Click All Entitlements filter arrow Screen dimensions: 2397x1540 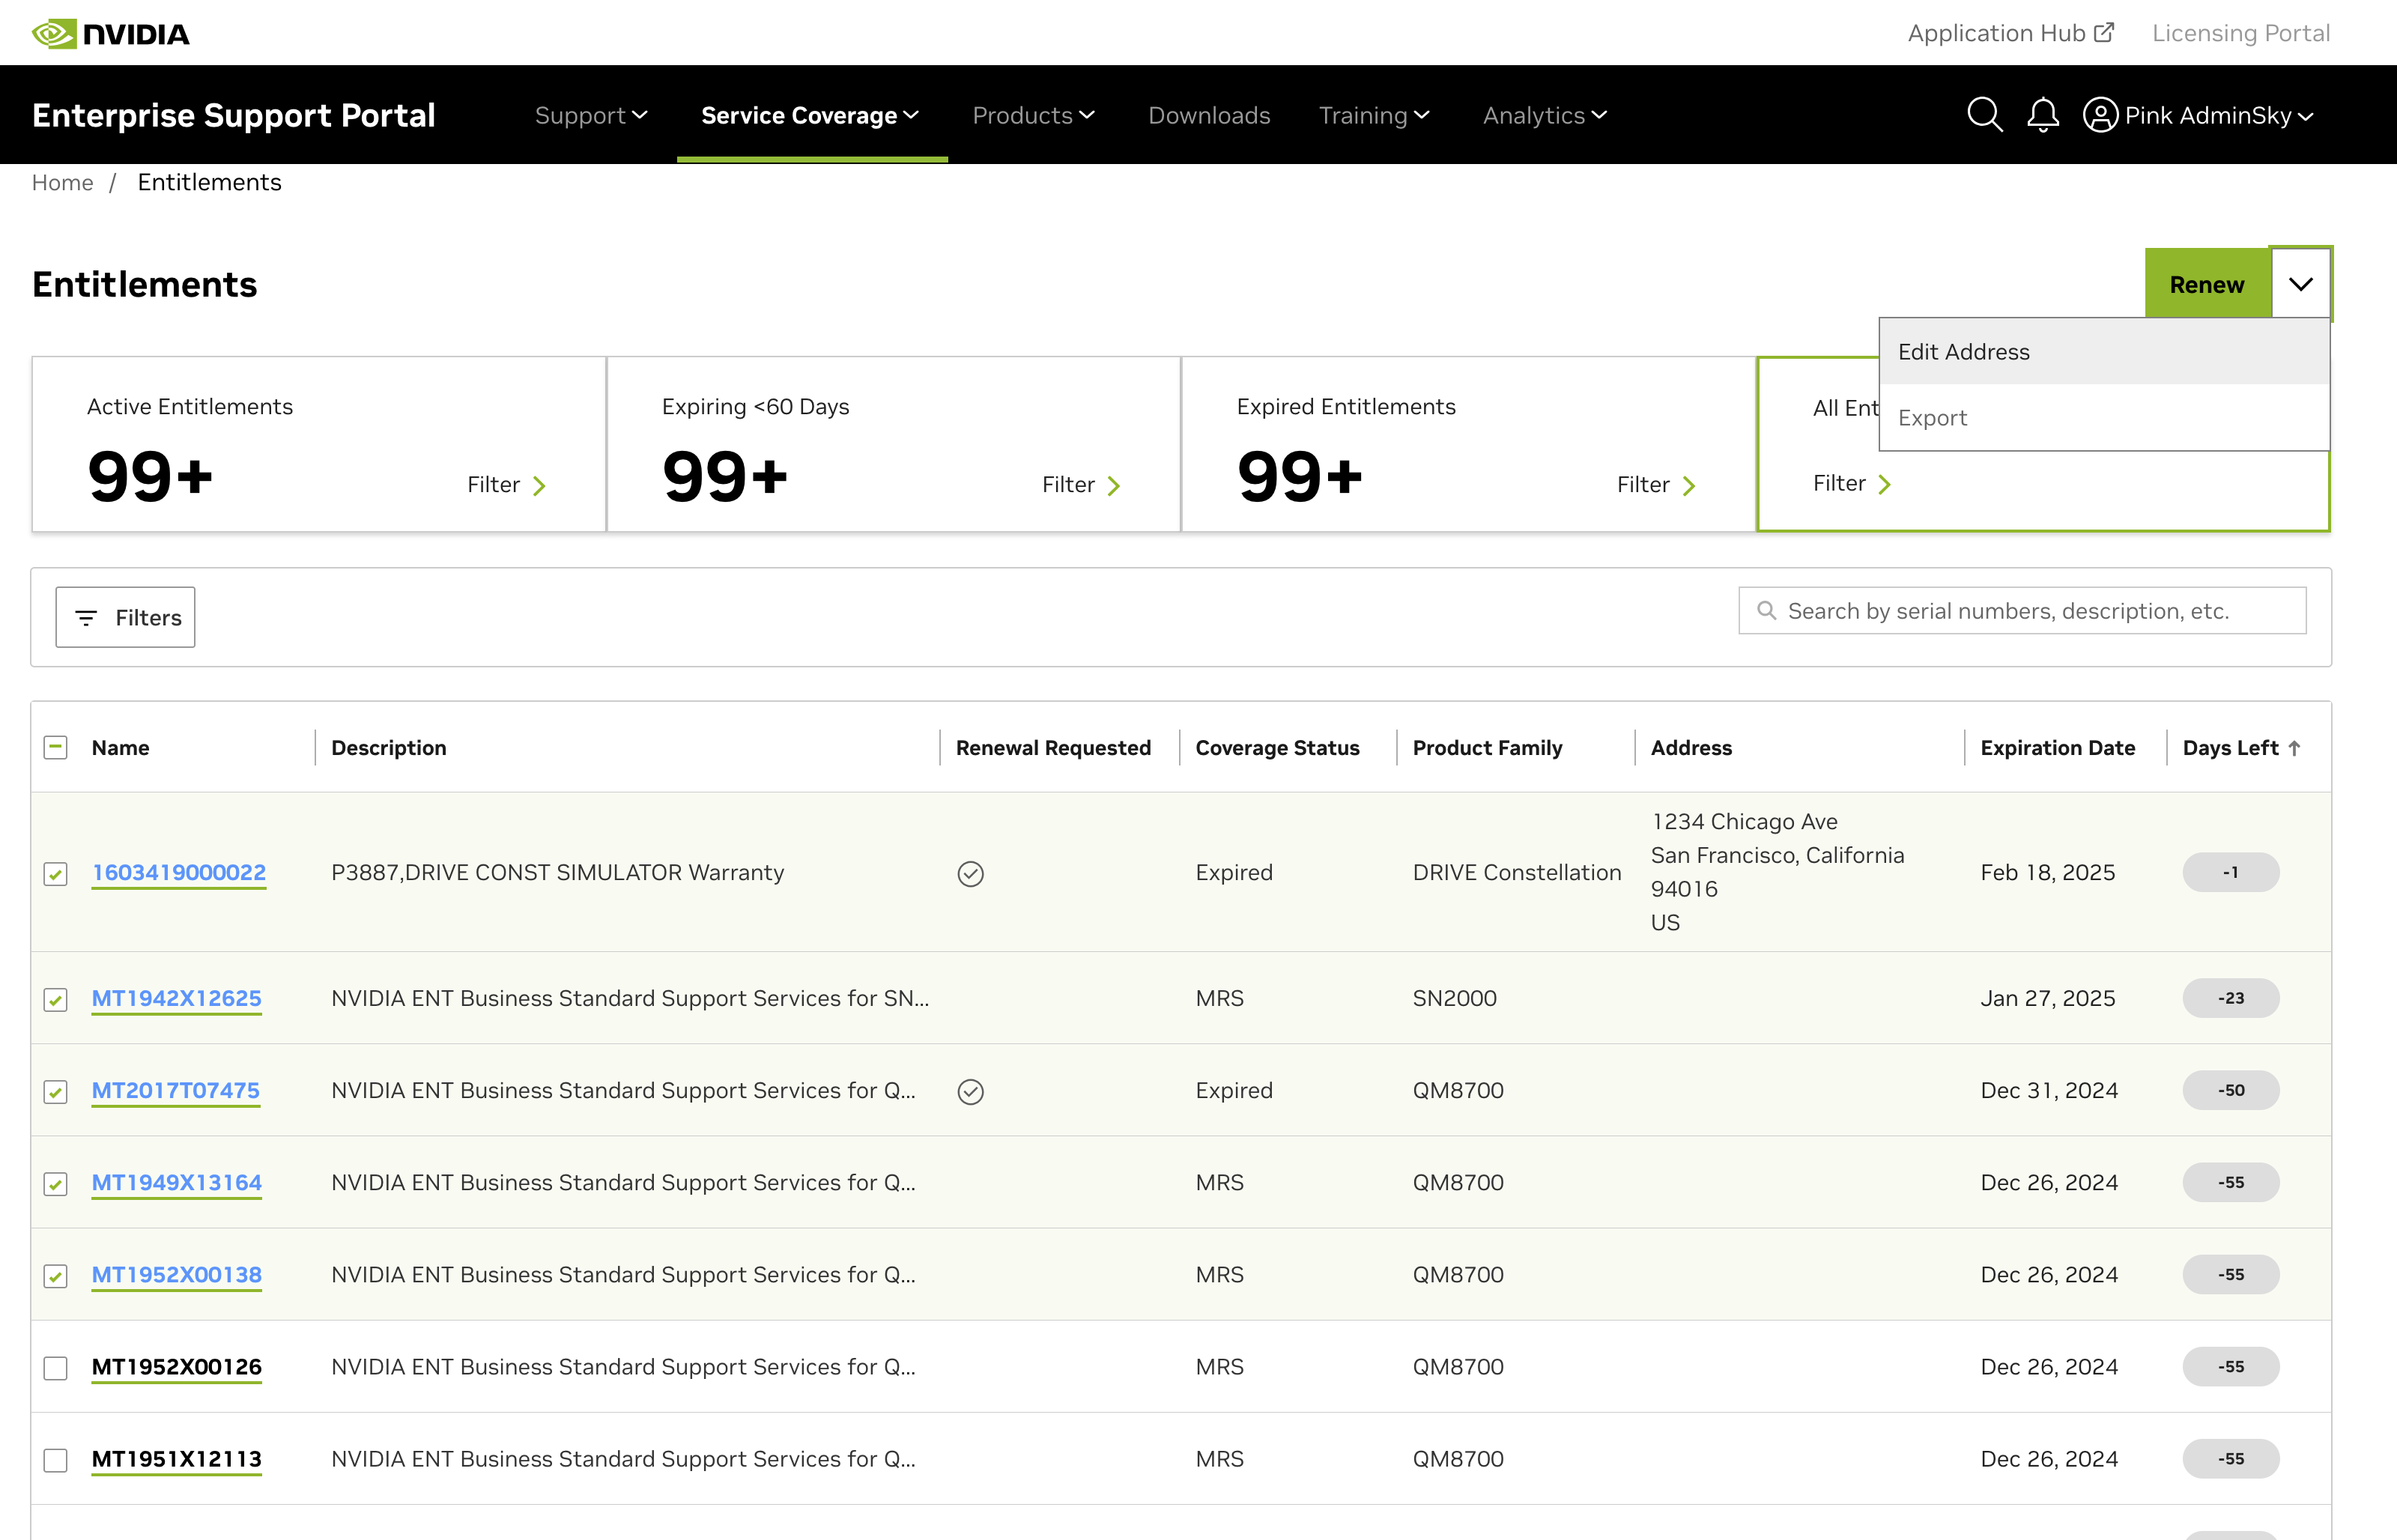coord(1885,485)
